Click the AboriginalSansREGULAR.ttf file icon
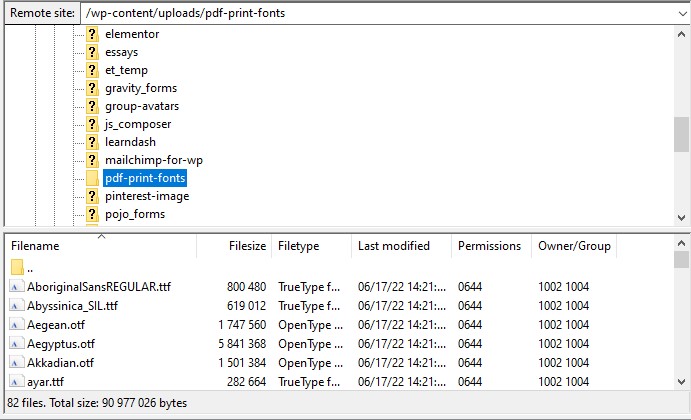The width and height of the screenshot is (691, 420). 16,287
